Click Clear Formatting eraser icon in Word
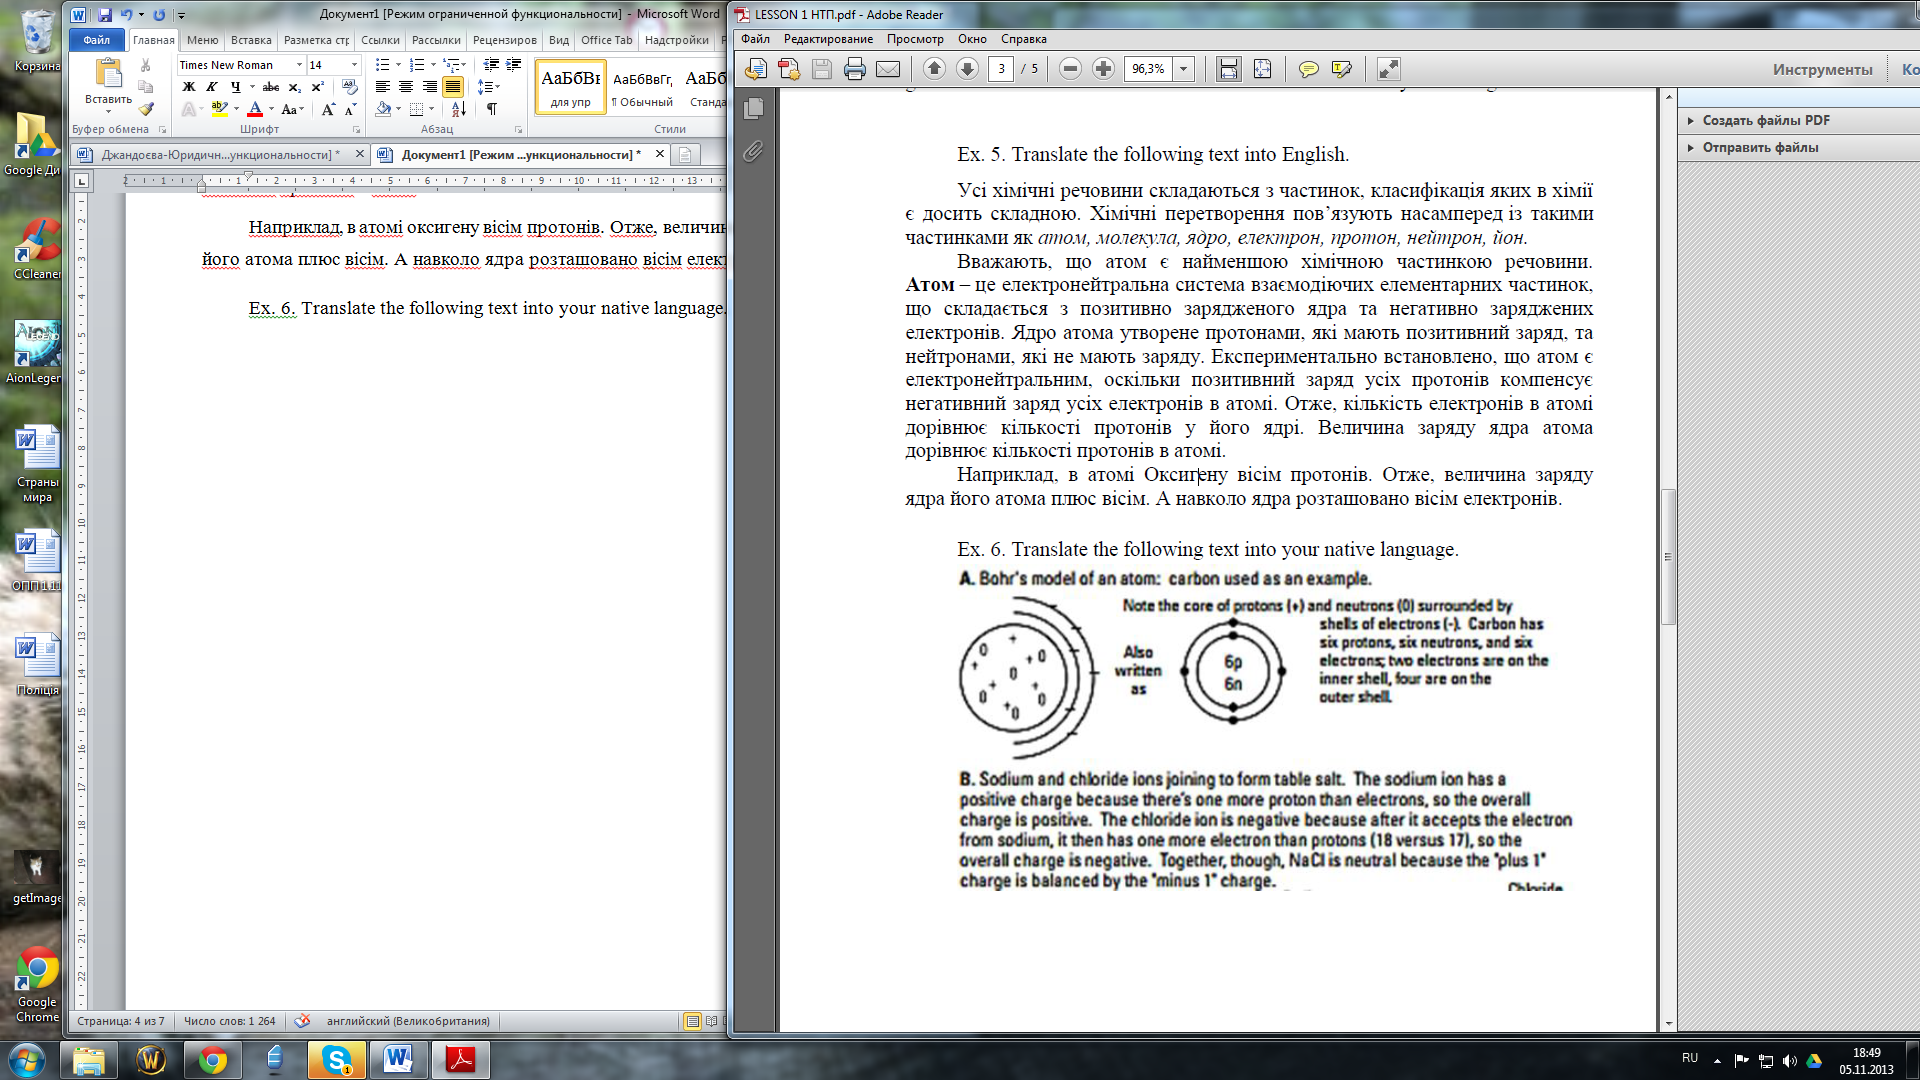The width and height of the screenshot is (1920, 1080). pyautogui.click(x=349, y=87)
